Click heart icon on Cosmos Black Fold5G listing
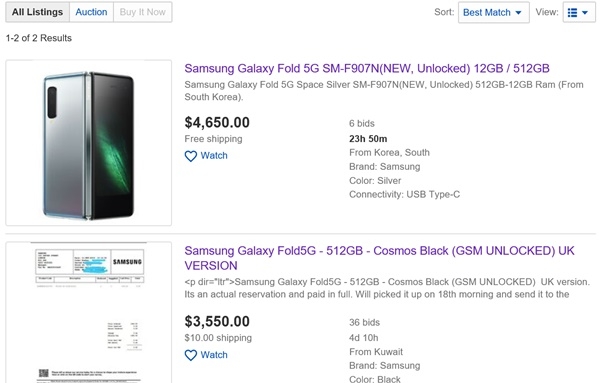Screen dimensions: 600x383 [191, 355]
